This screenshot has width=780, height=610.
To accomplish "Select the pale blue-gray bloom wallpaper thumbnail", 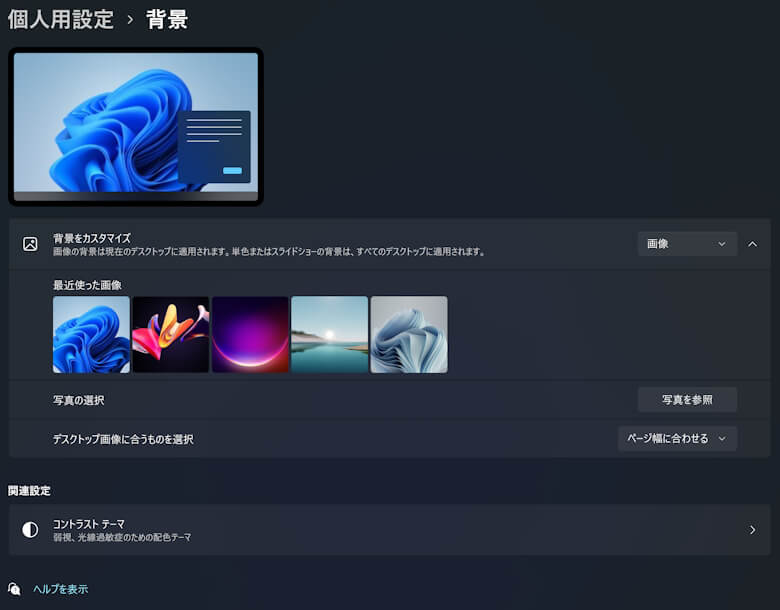I will 409,334.
